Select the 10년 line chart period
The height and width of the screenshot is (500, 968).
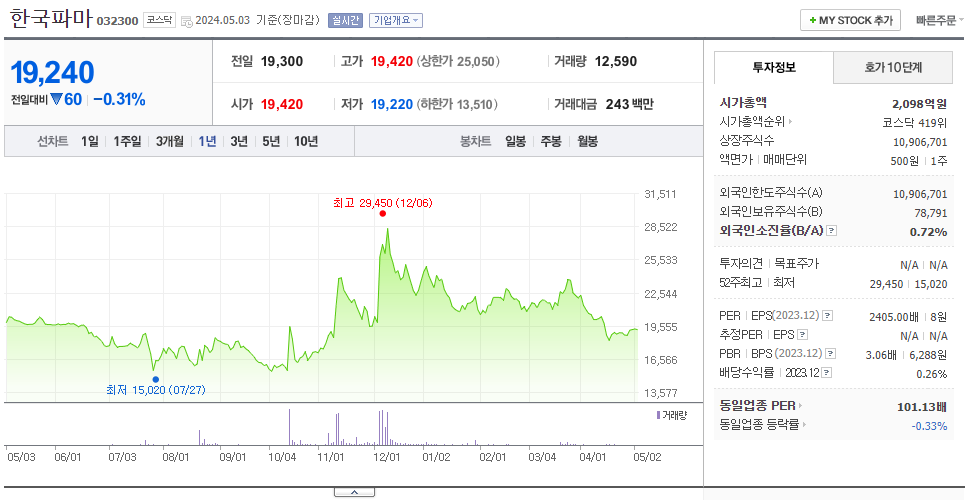coord(306,141)
